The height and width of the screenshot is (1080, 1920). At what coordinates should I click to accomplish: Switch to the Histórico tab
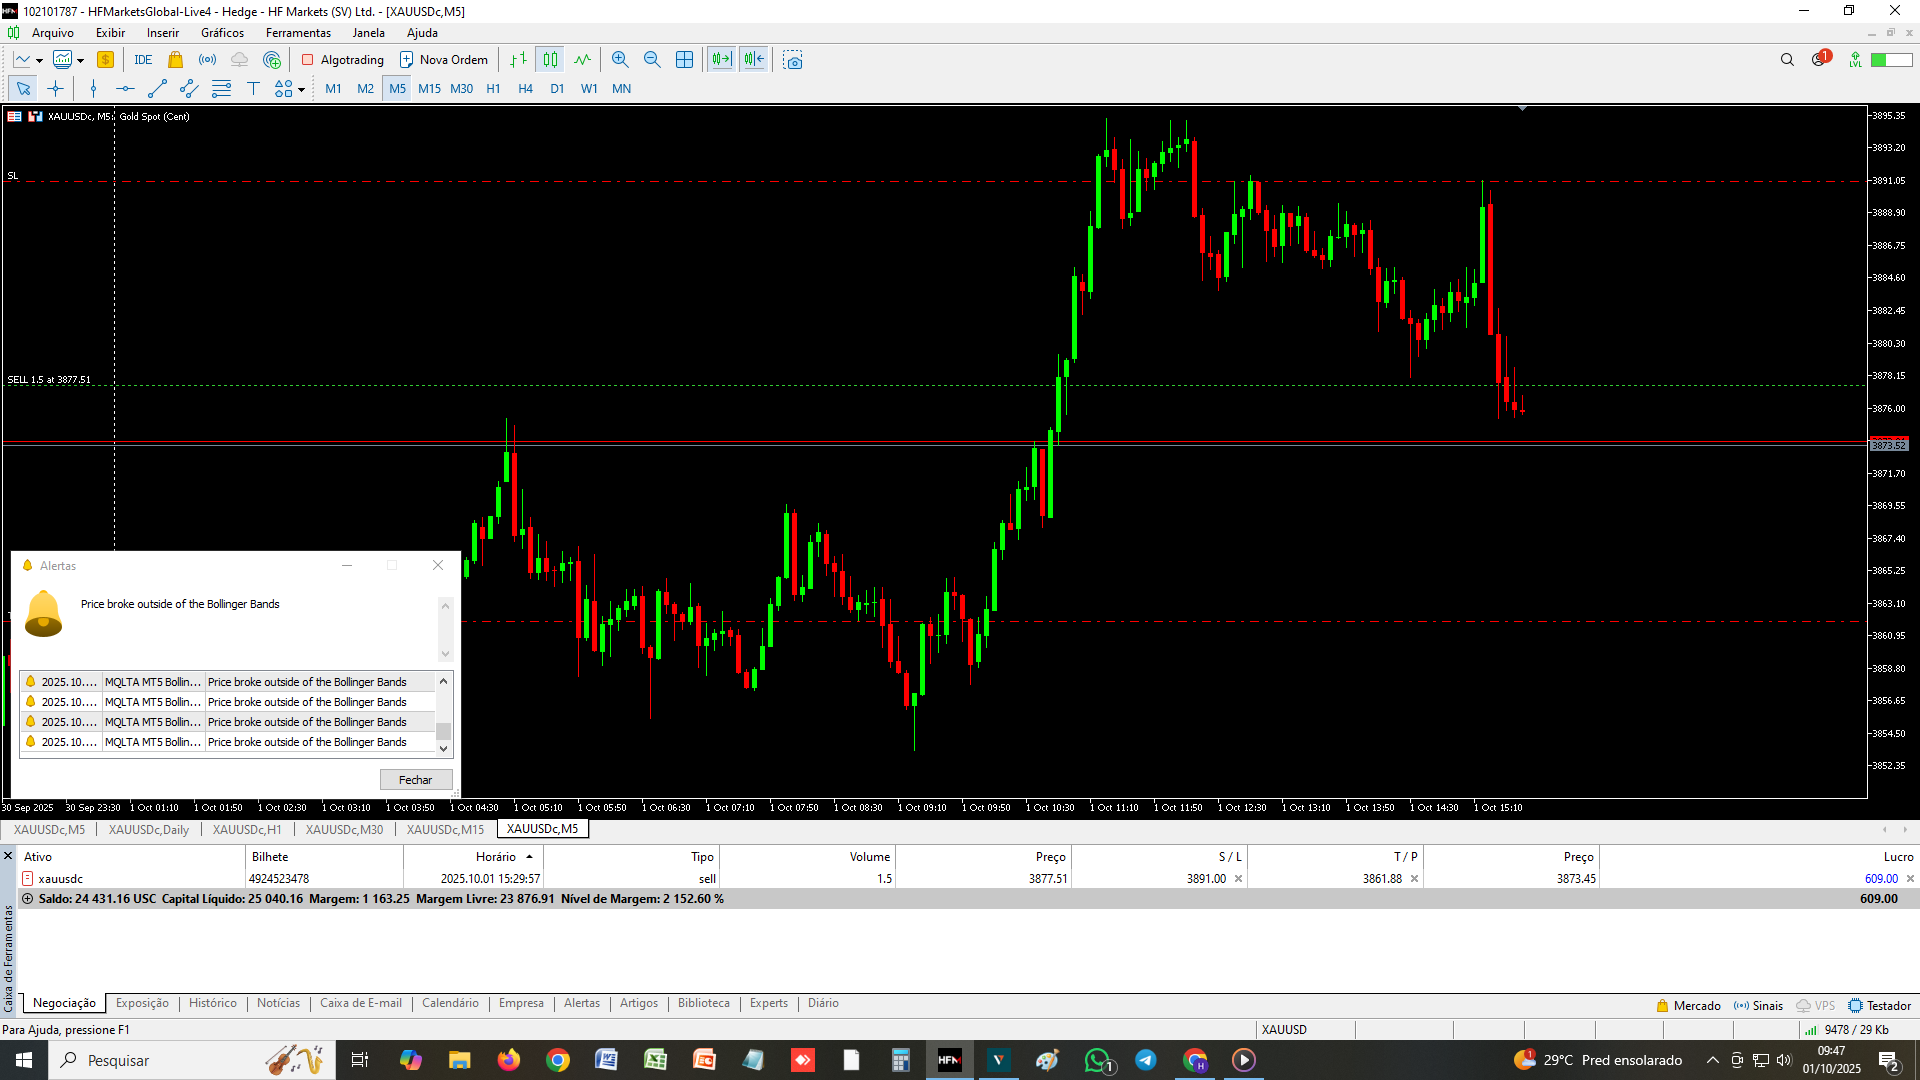coord(212,1003)
